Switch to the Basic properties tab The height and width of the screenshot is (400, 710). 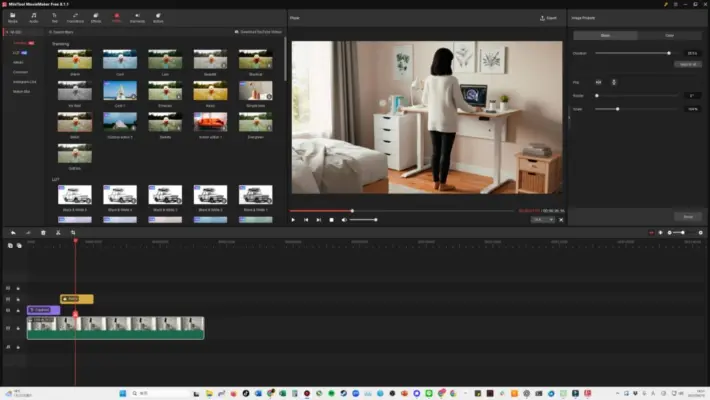605,35
